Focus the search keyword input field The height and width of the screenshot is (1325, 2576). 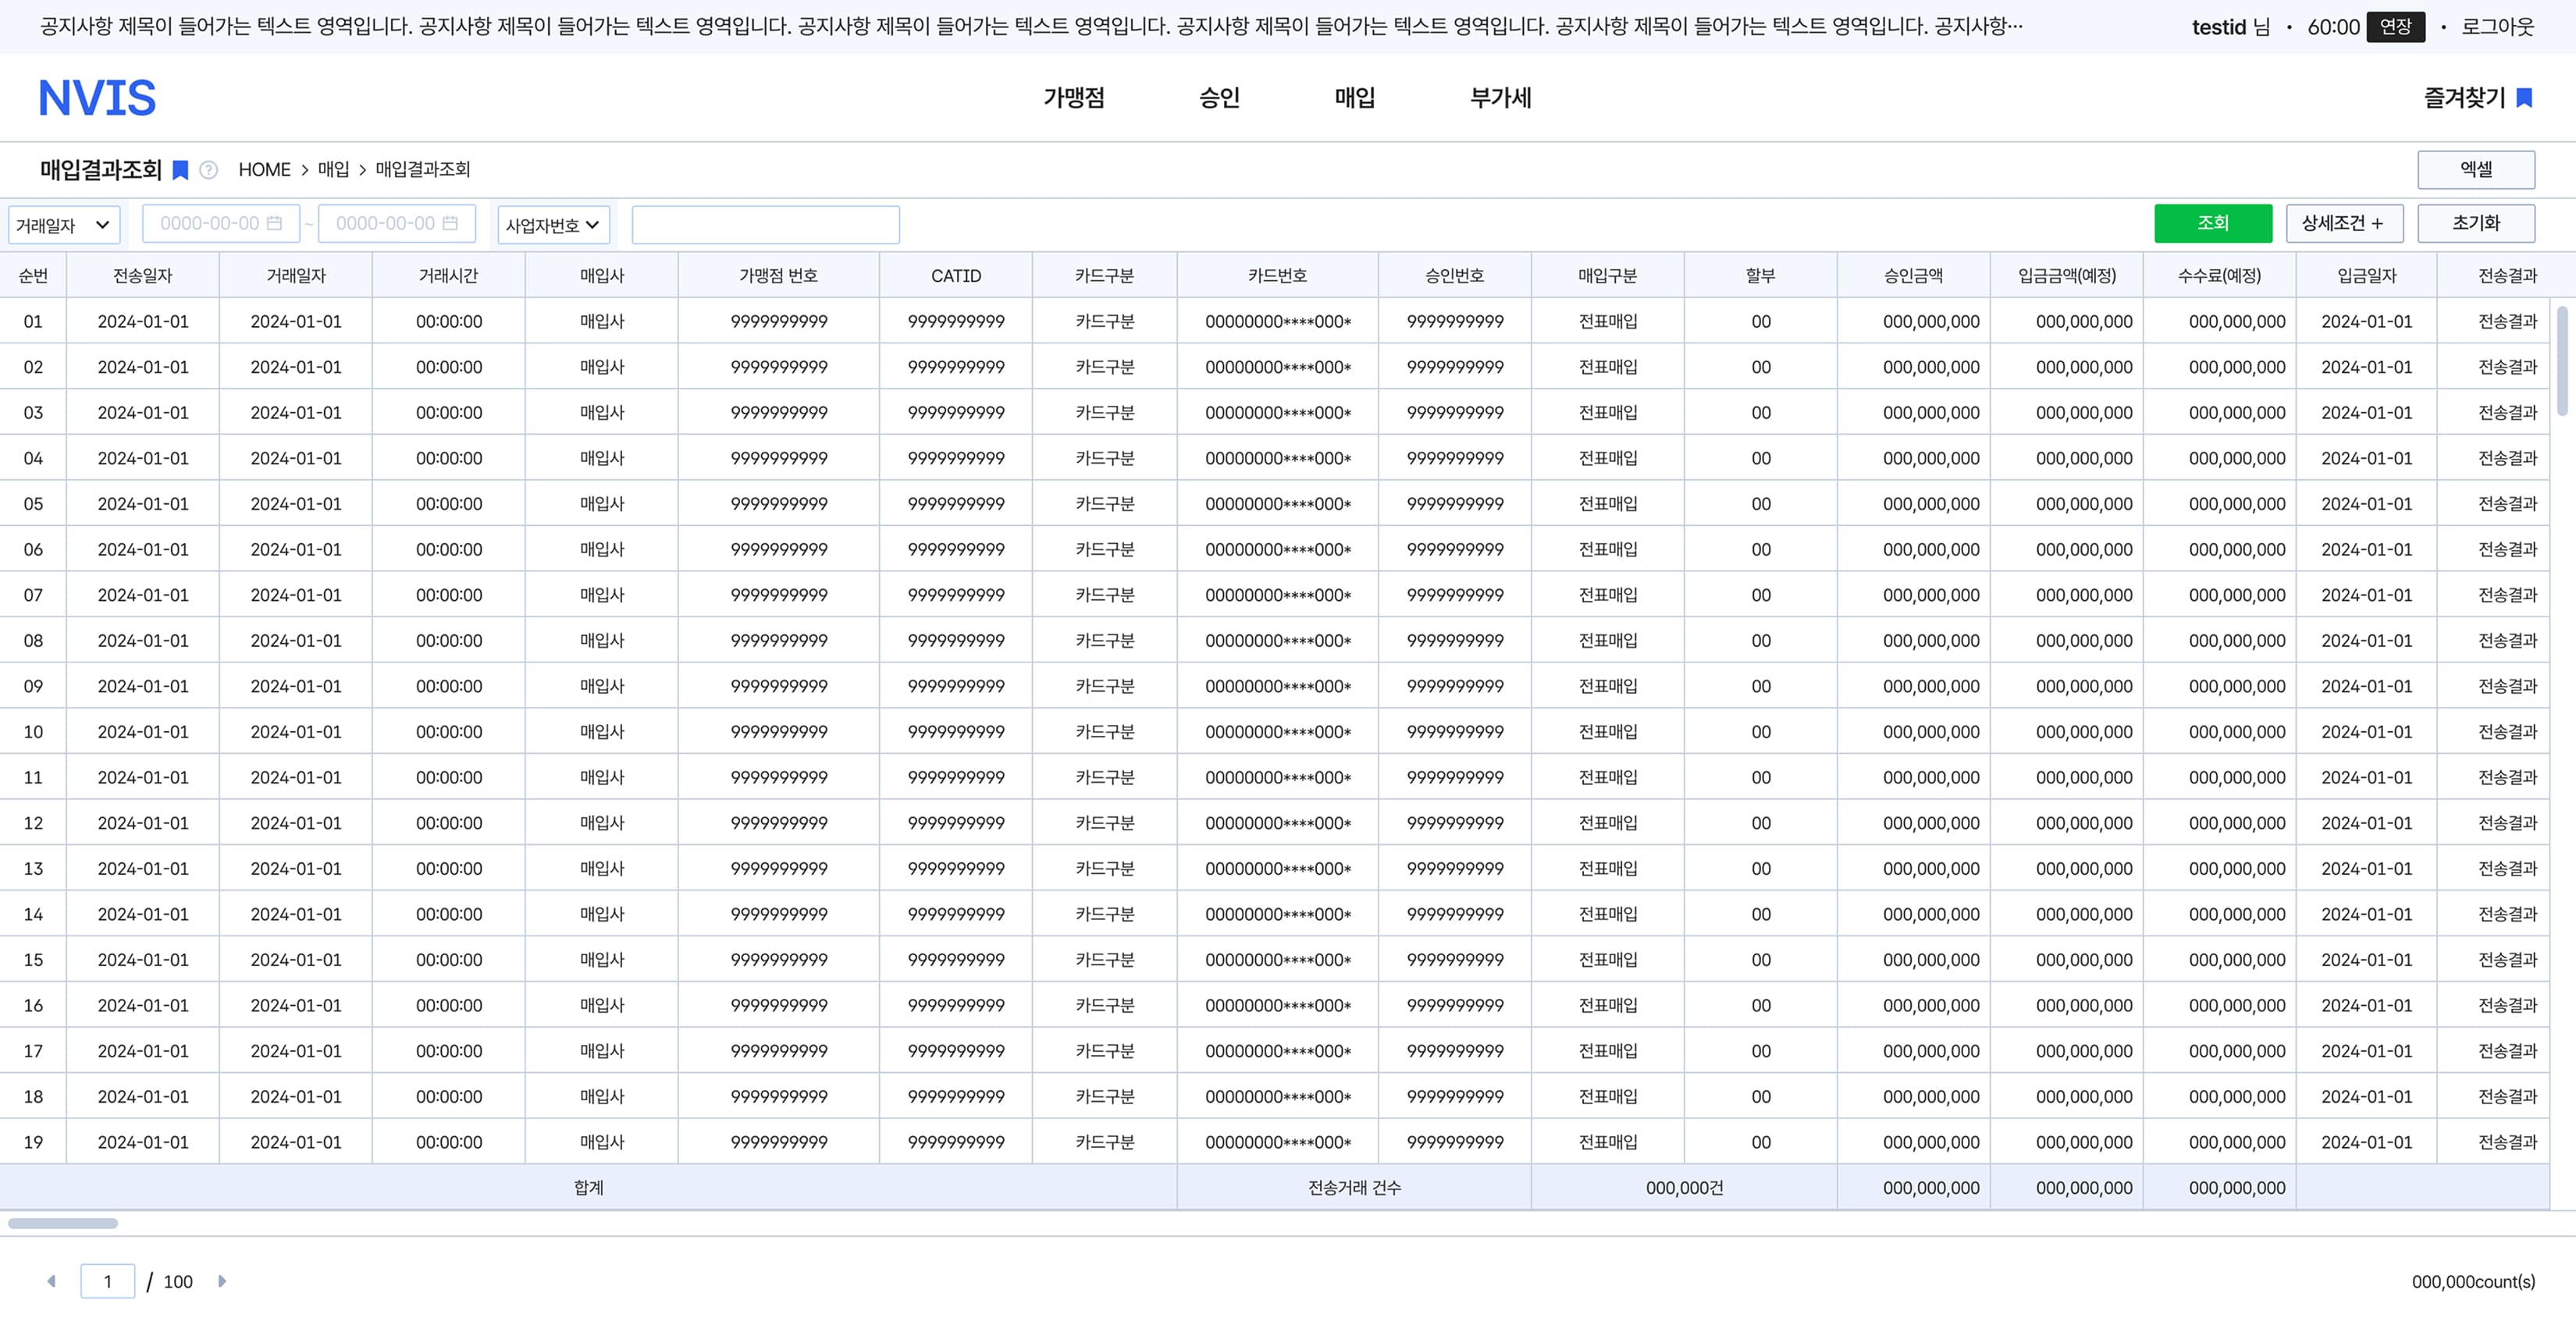click(766, 225)
